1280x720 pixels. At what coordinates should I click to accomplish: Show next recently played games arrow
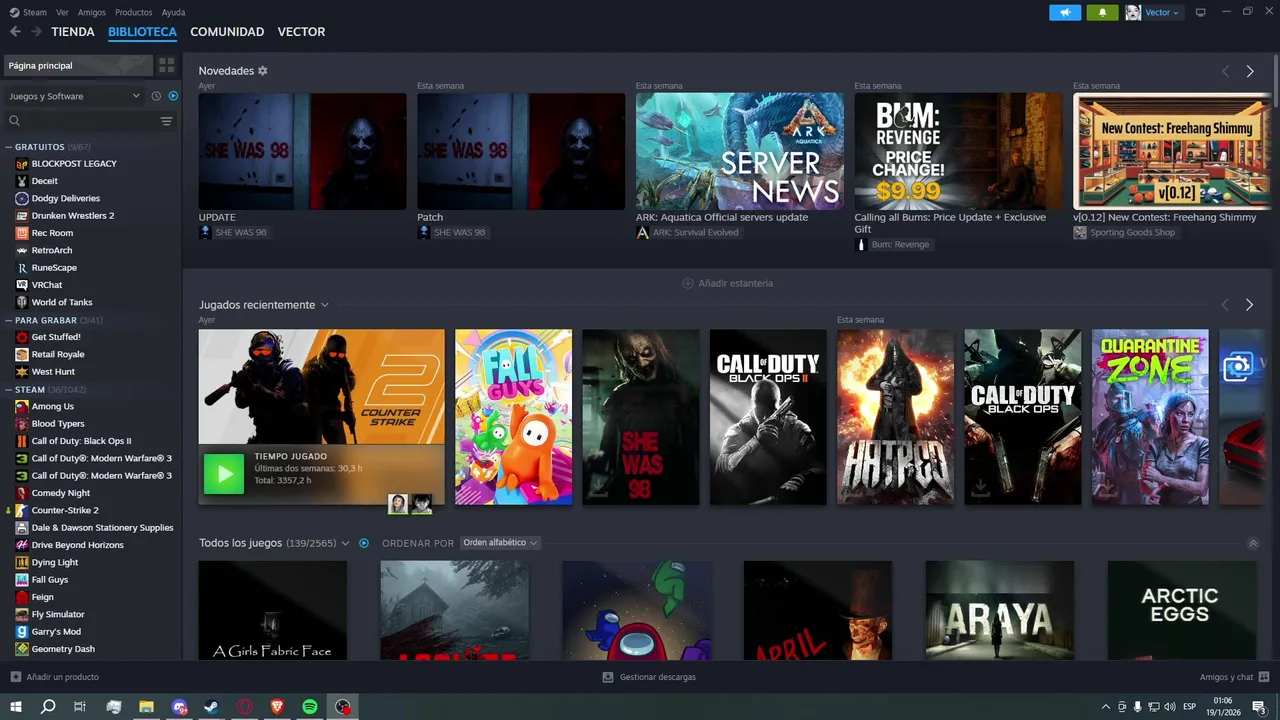tap(1249, 305)
